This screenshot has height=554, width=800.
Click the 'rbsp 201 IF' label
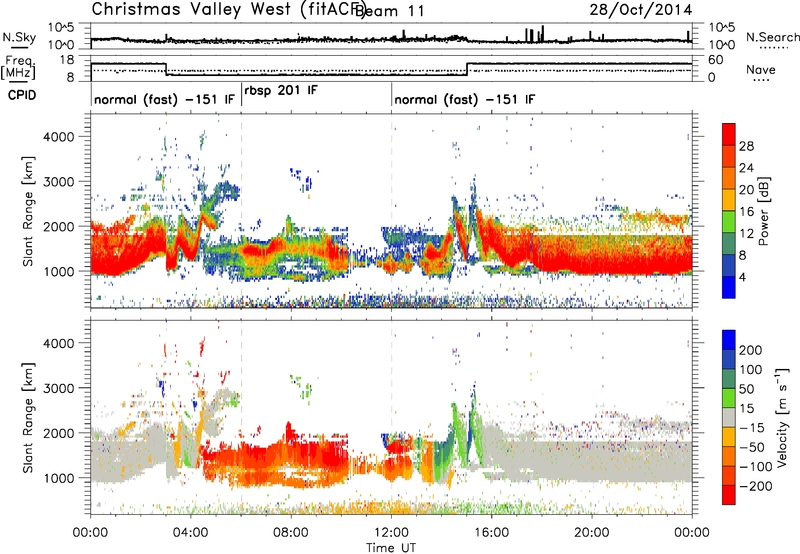[281, 90]
